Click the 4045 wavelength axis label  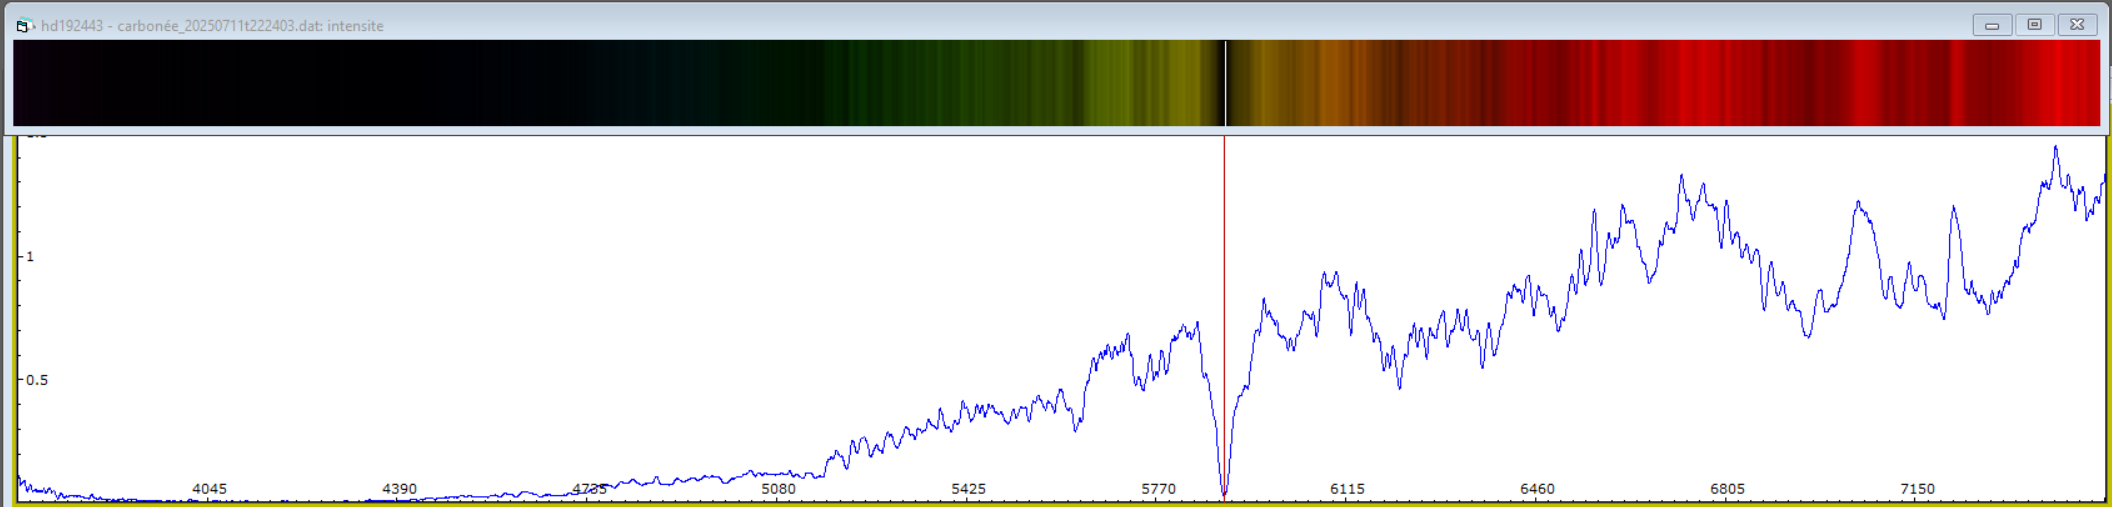coord(209,489)
